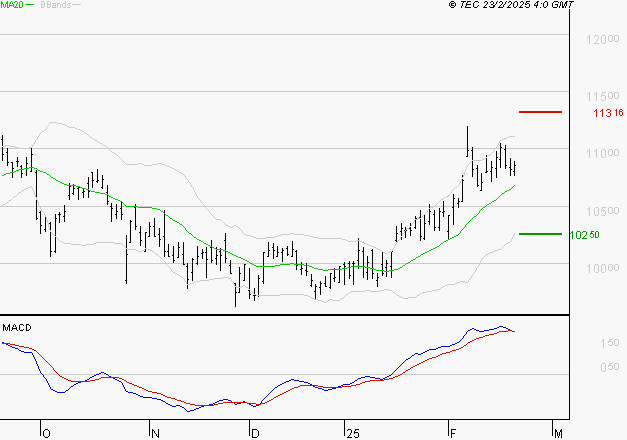Click the 25 year marker on time axis
This screenshot has height=440, width=627.
[x=353, y=434]
